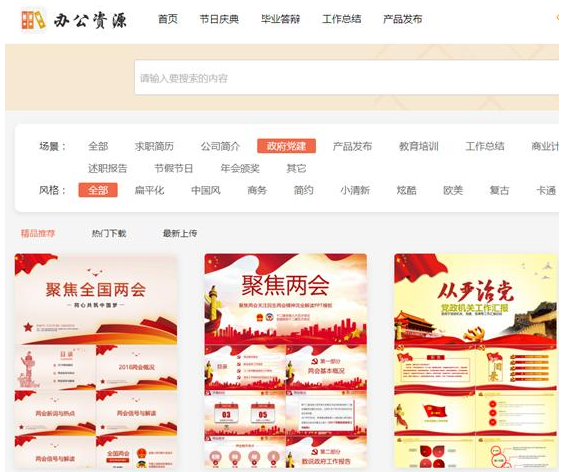Viewport: 563px width, 472px height.
Task: Open the 从严治党 template thumbnail
Action: 475,361
